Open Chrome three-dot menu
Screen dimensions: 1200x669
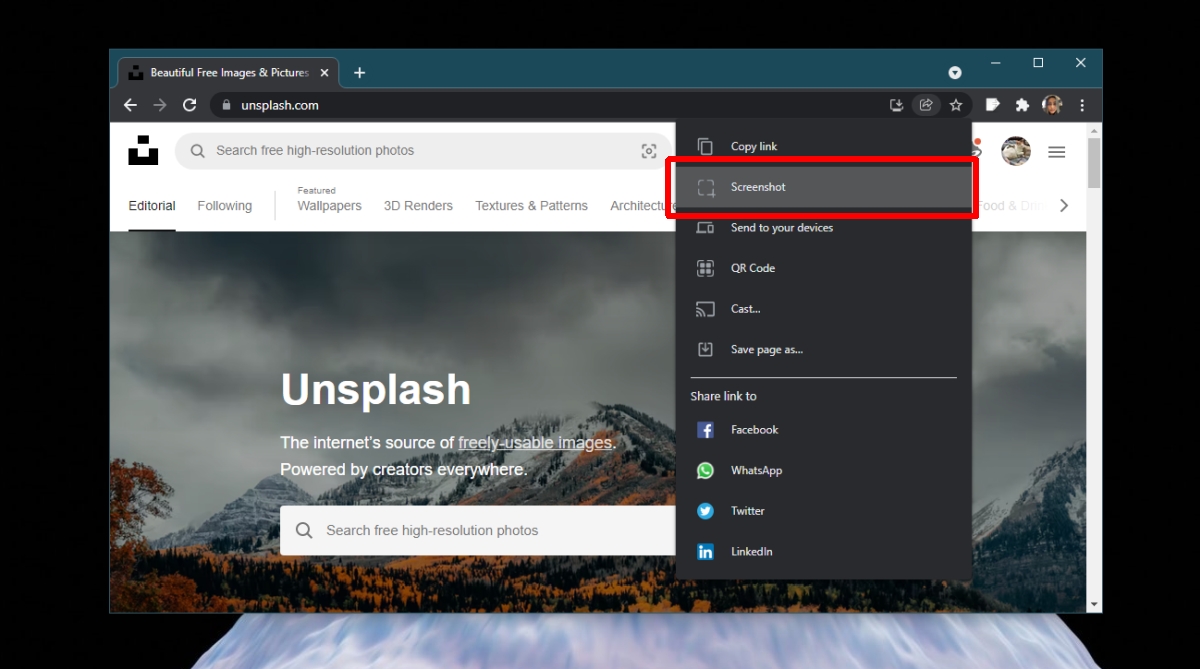click(x=1082, y=105)
